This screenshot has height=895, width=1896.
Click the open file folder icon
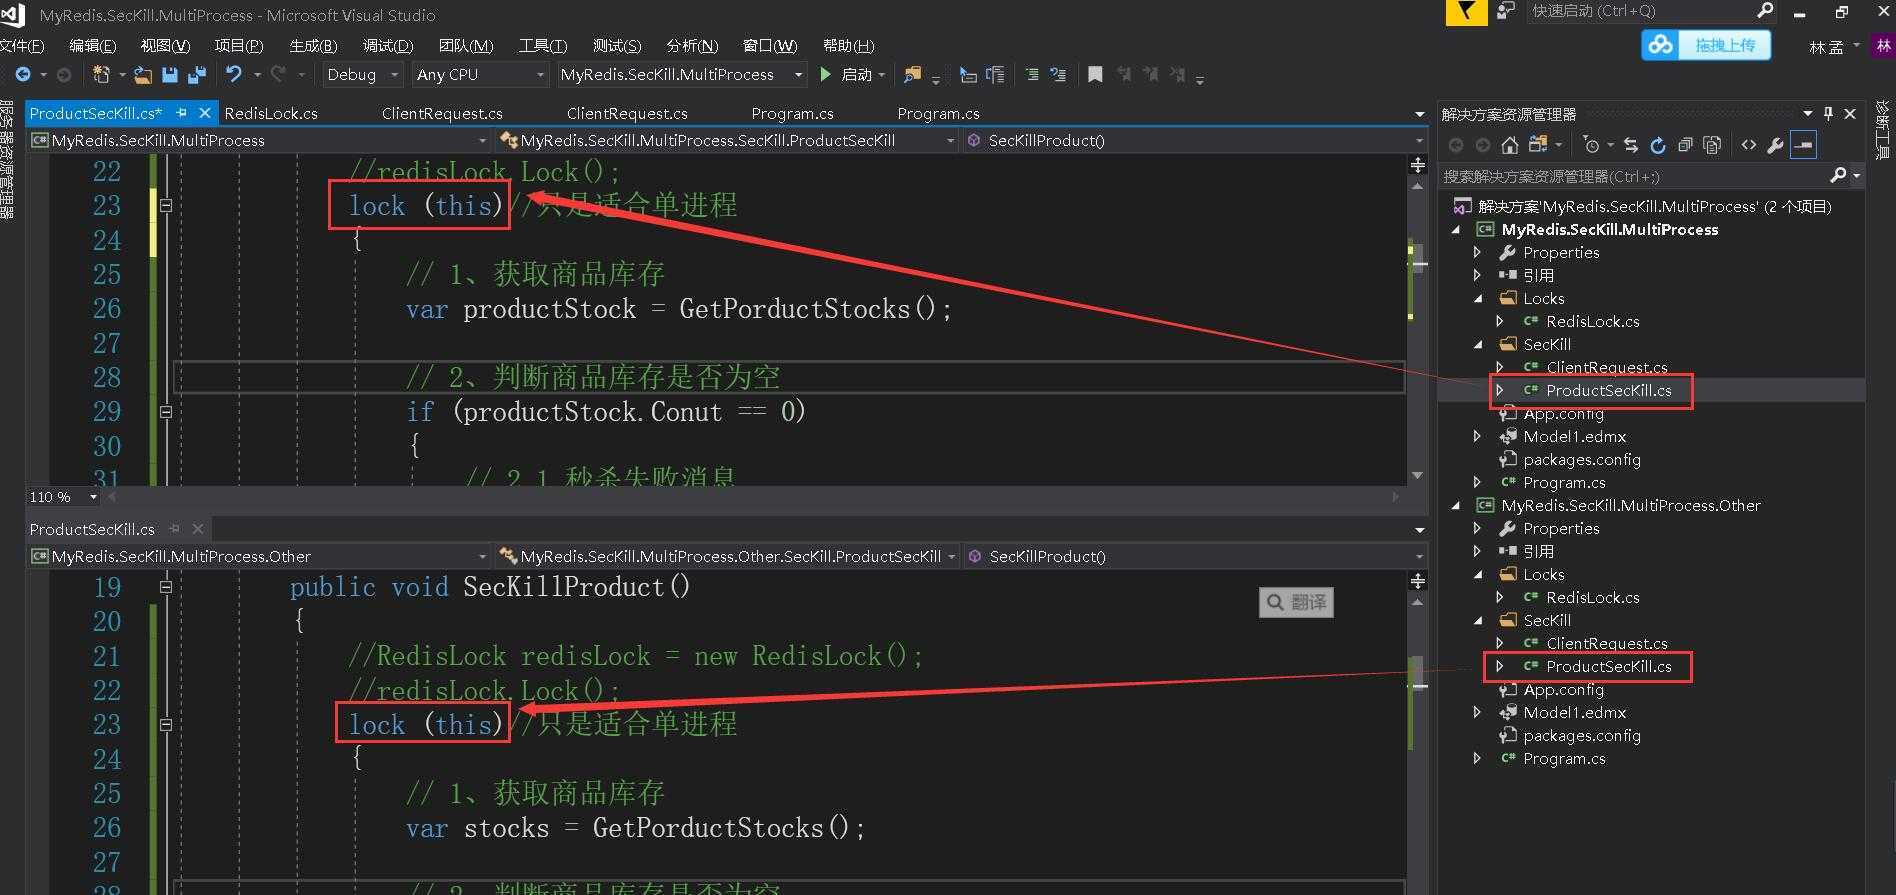coord(143,74)
